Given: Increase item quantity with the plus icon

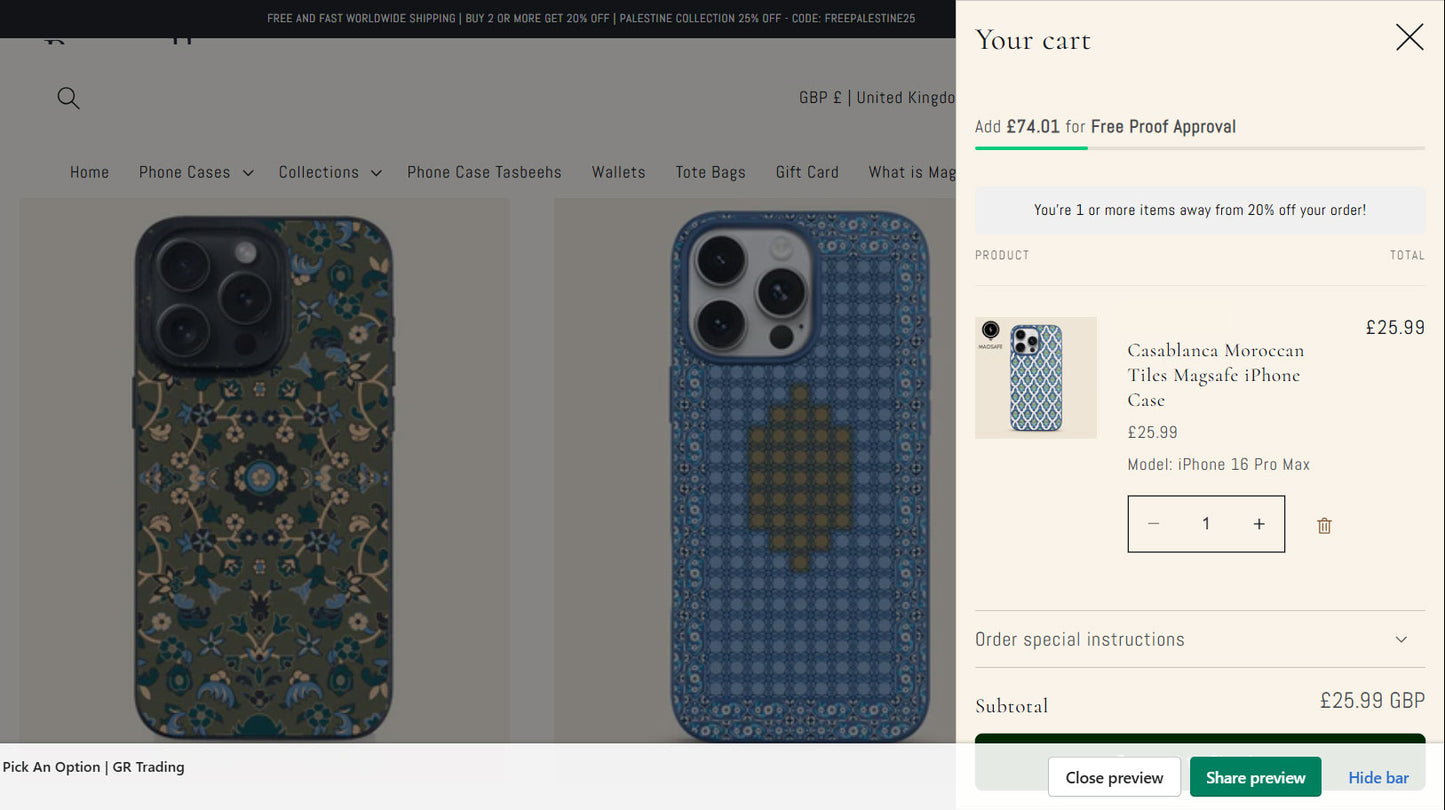Looking at the screenshot, I should 1258,523.
